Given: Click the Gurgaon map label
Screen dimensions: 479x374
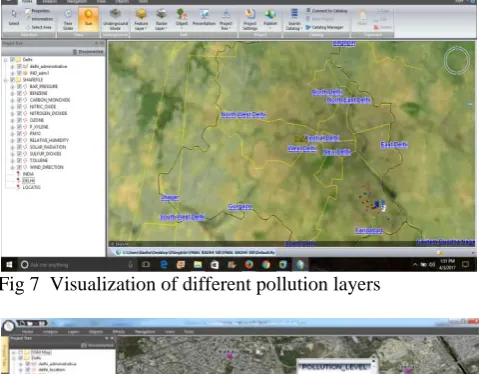Looking at the screenshot, I should coord(240,207).
